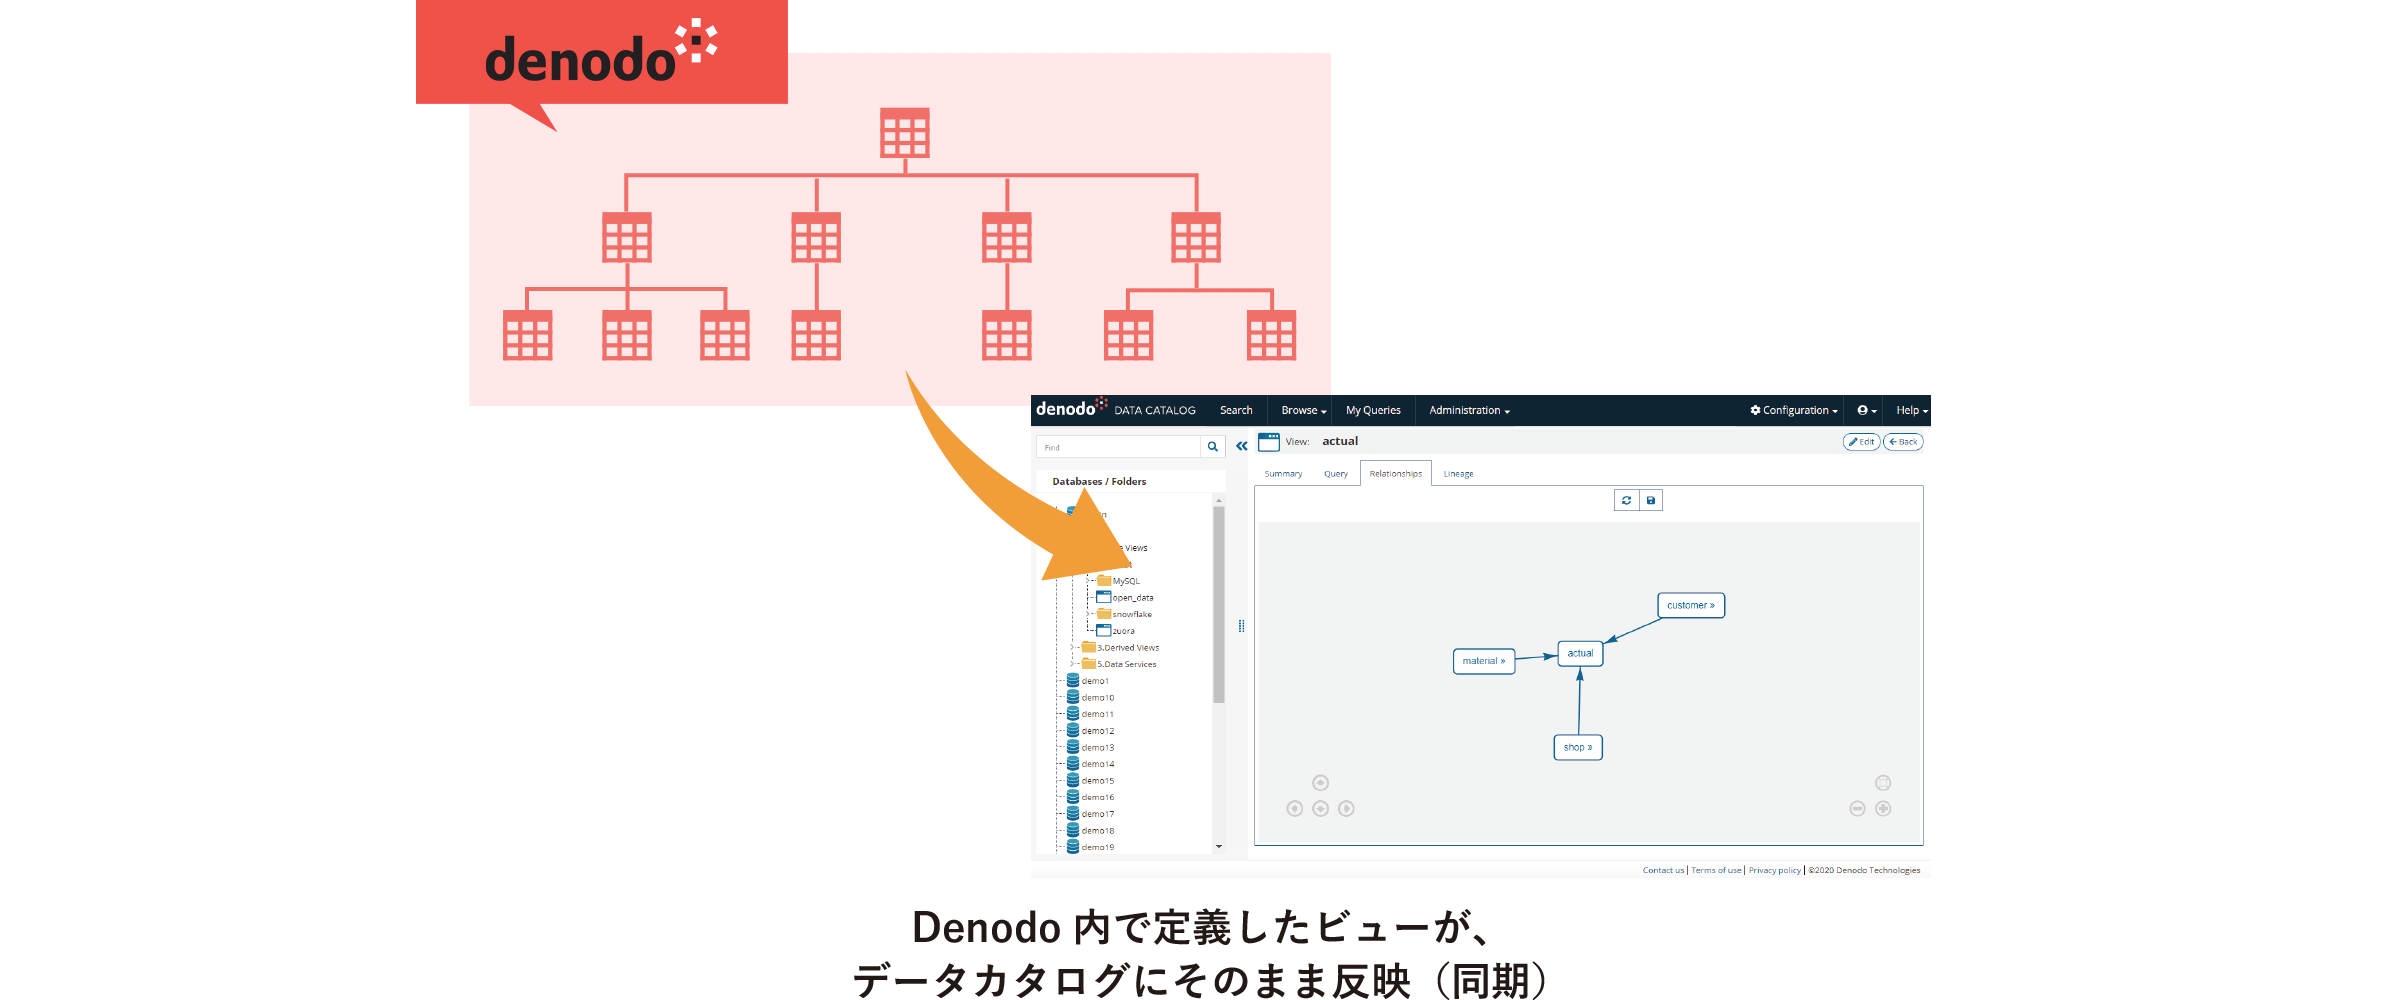Click the denodo logo in the navbar
The width and height of the screenshot is (2400, 1000).
pos(1071,408)
